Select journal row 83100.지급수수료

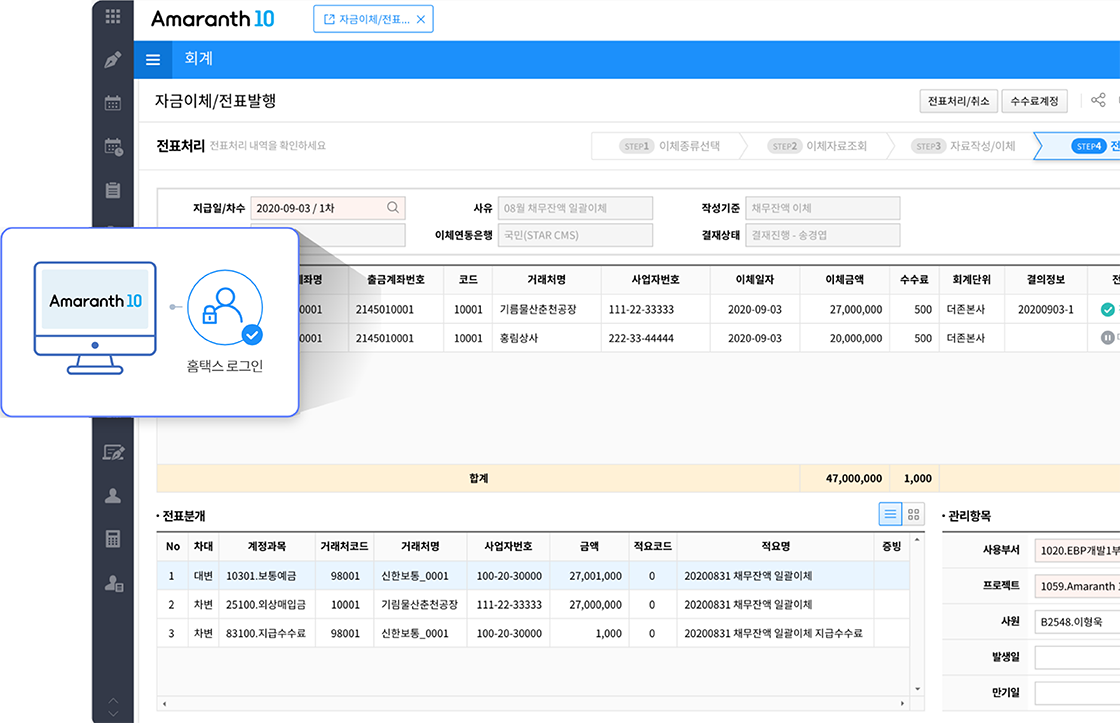(x=533, y=633)
